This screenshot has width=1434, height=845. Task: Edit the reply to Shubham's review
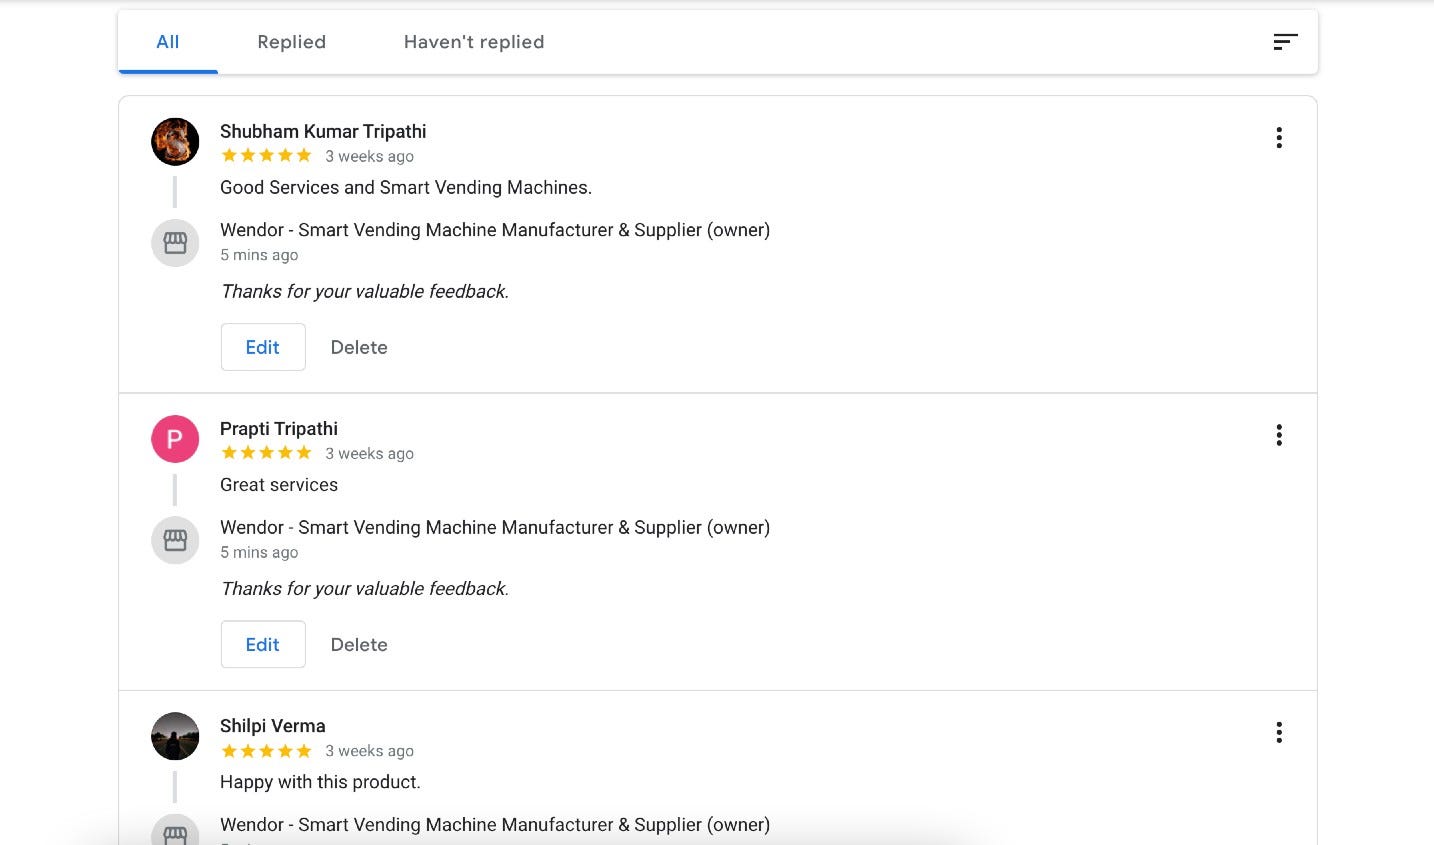(263, 347)
